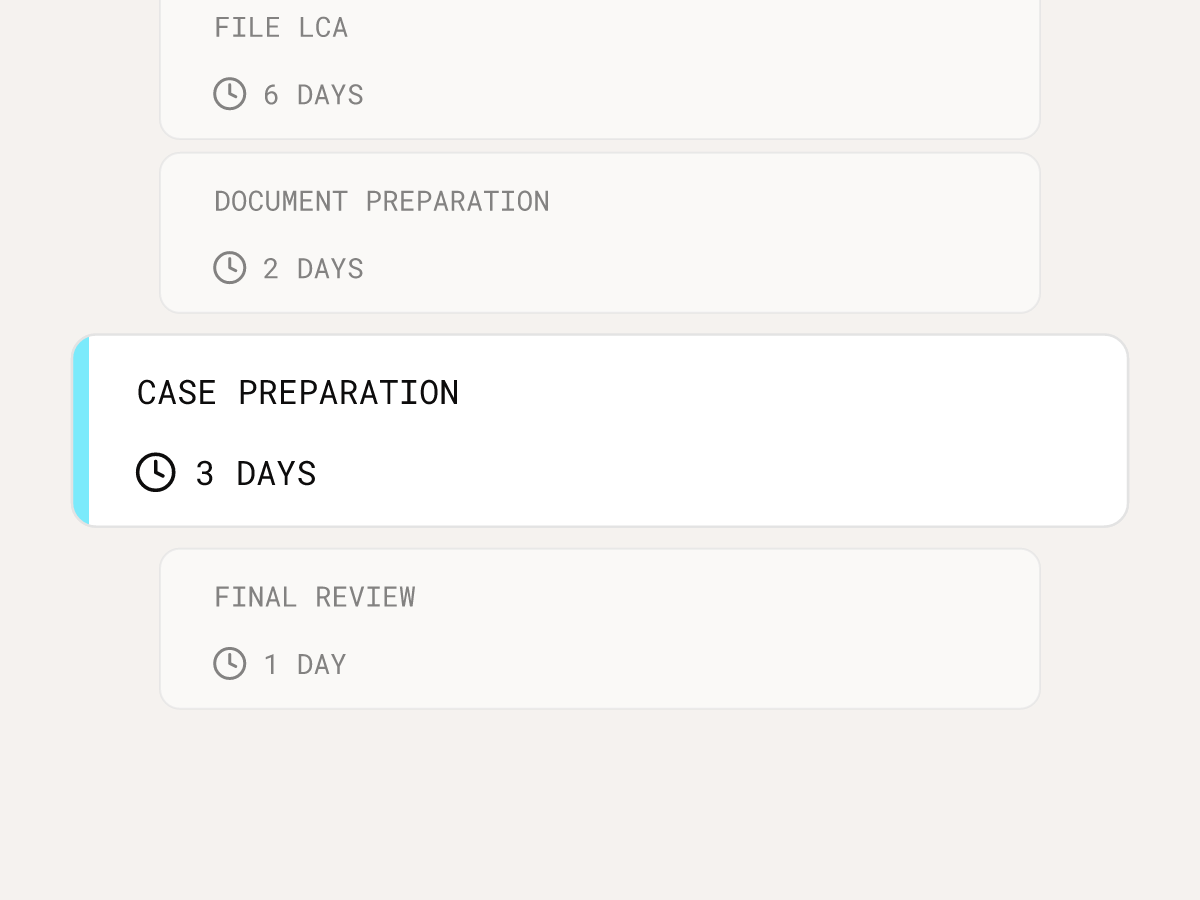Click the clock icon in Case Preparation card

[156, 472]
